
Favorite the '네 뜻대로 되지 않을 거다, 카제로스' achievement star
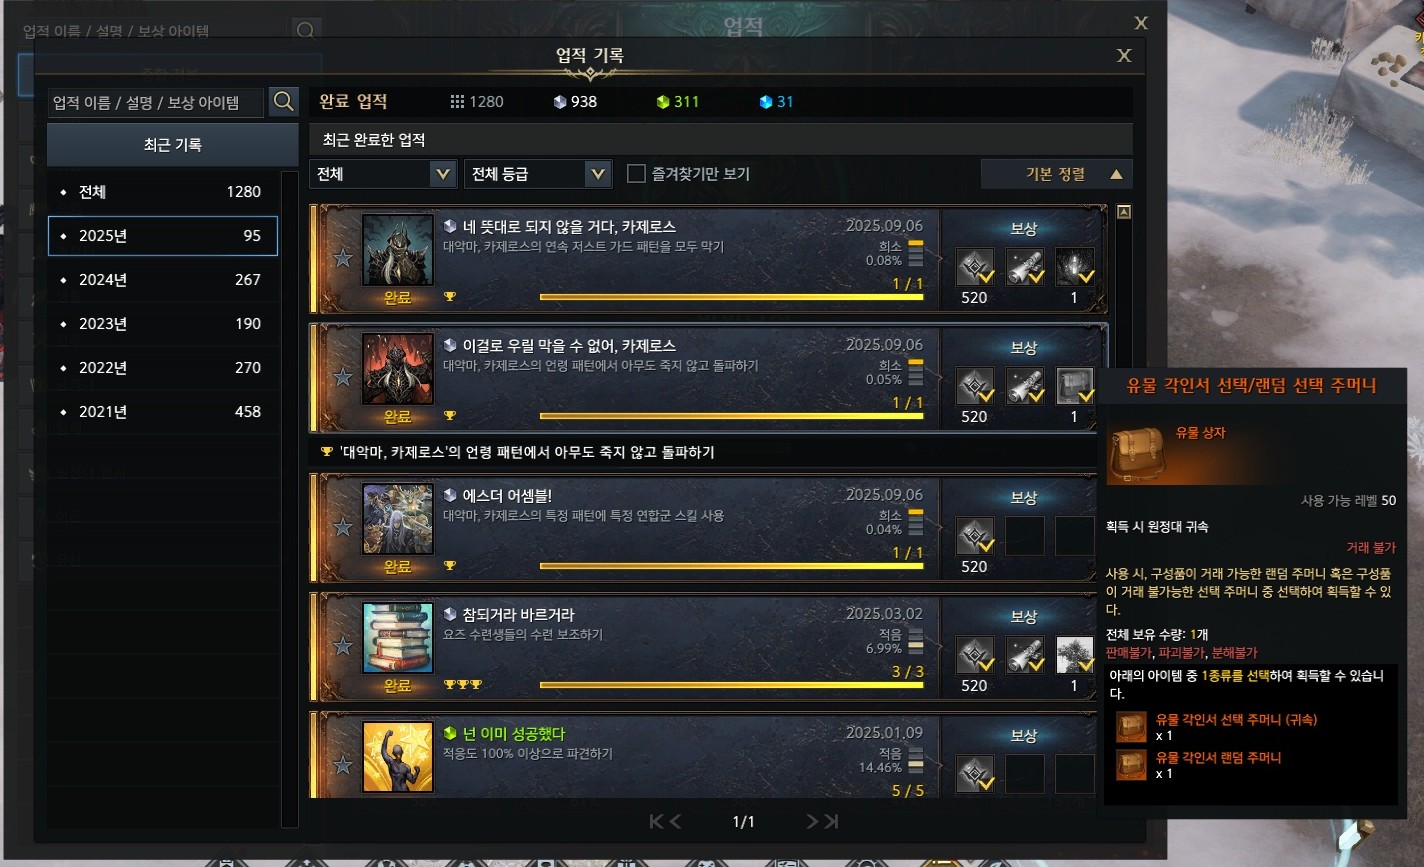(343, 259)
